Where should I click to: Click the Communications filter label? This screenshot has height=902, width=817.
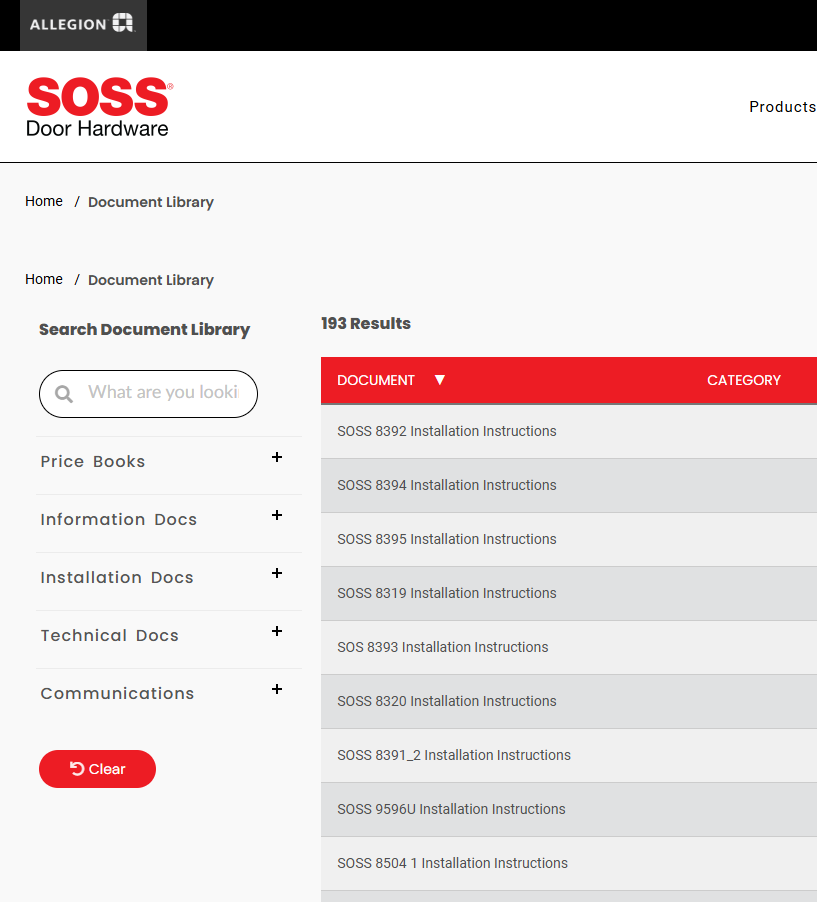(x=117, y=694)
